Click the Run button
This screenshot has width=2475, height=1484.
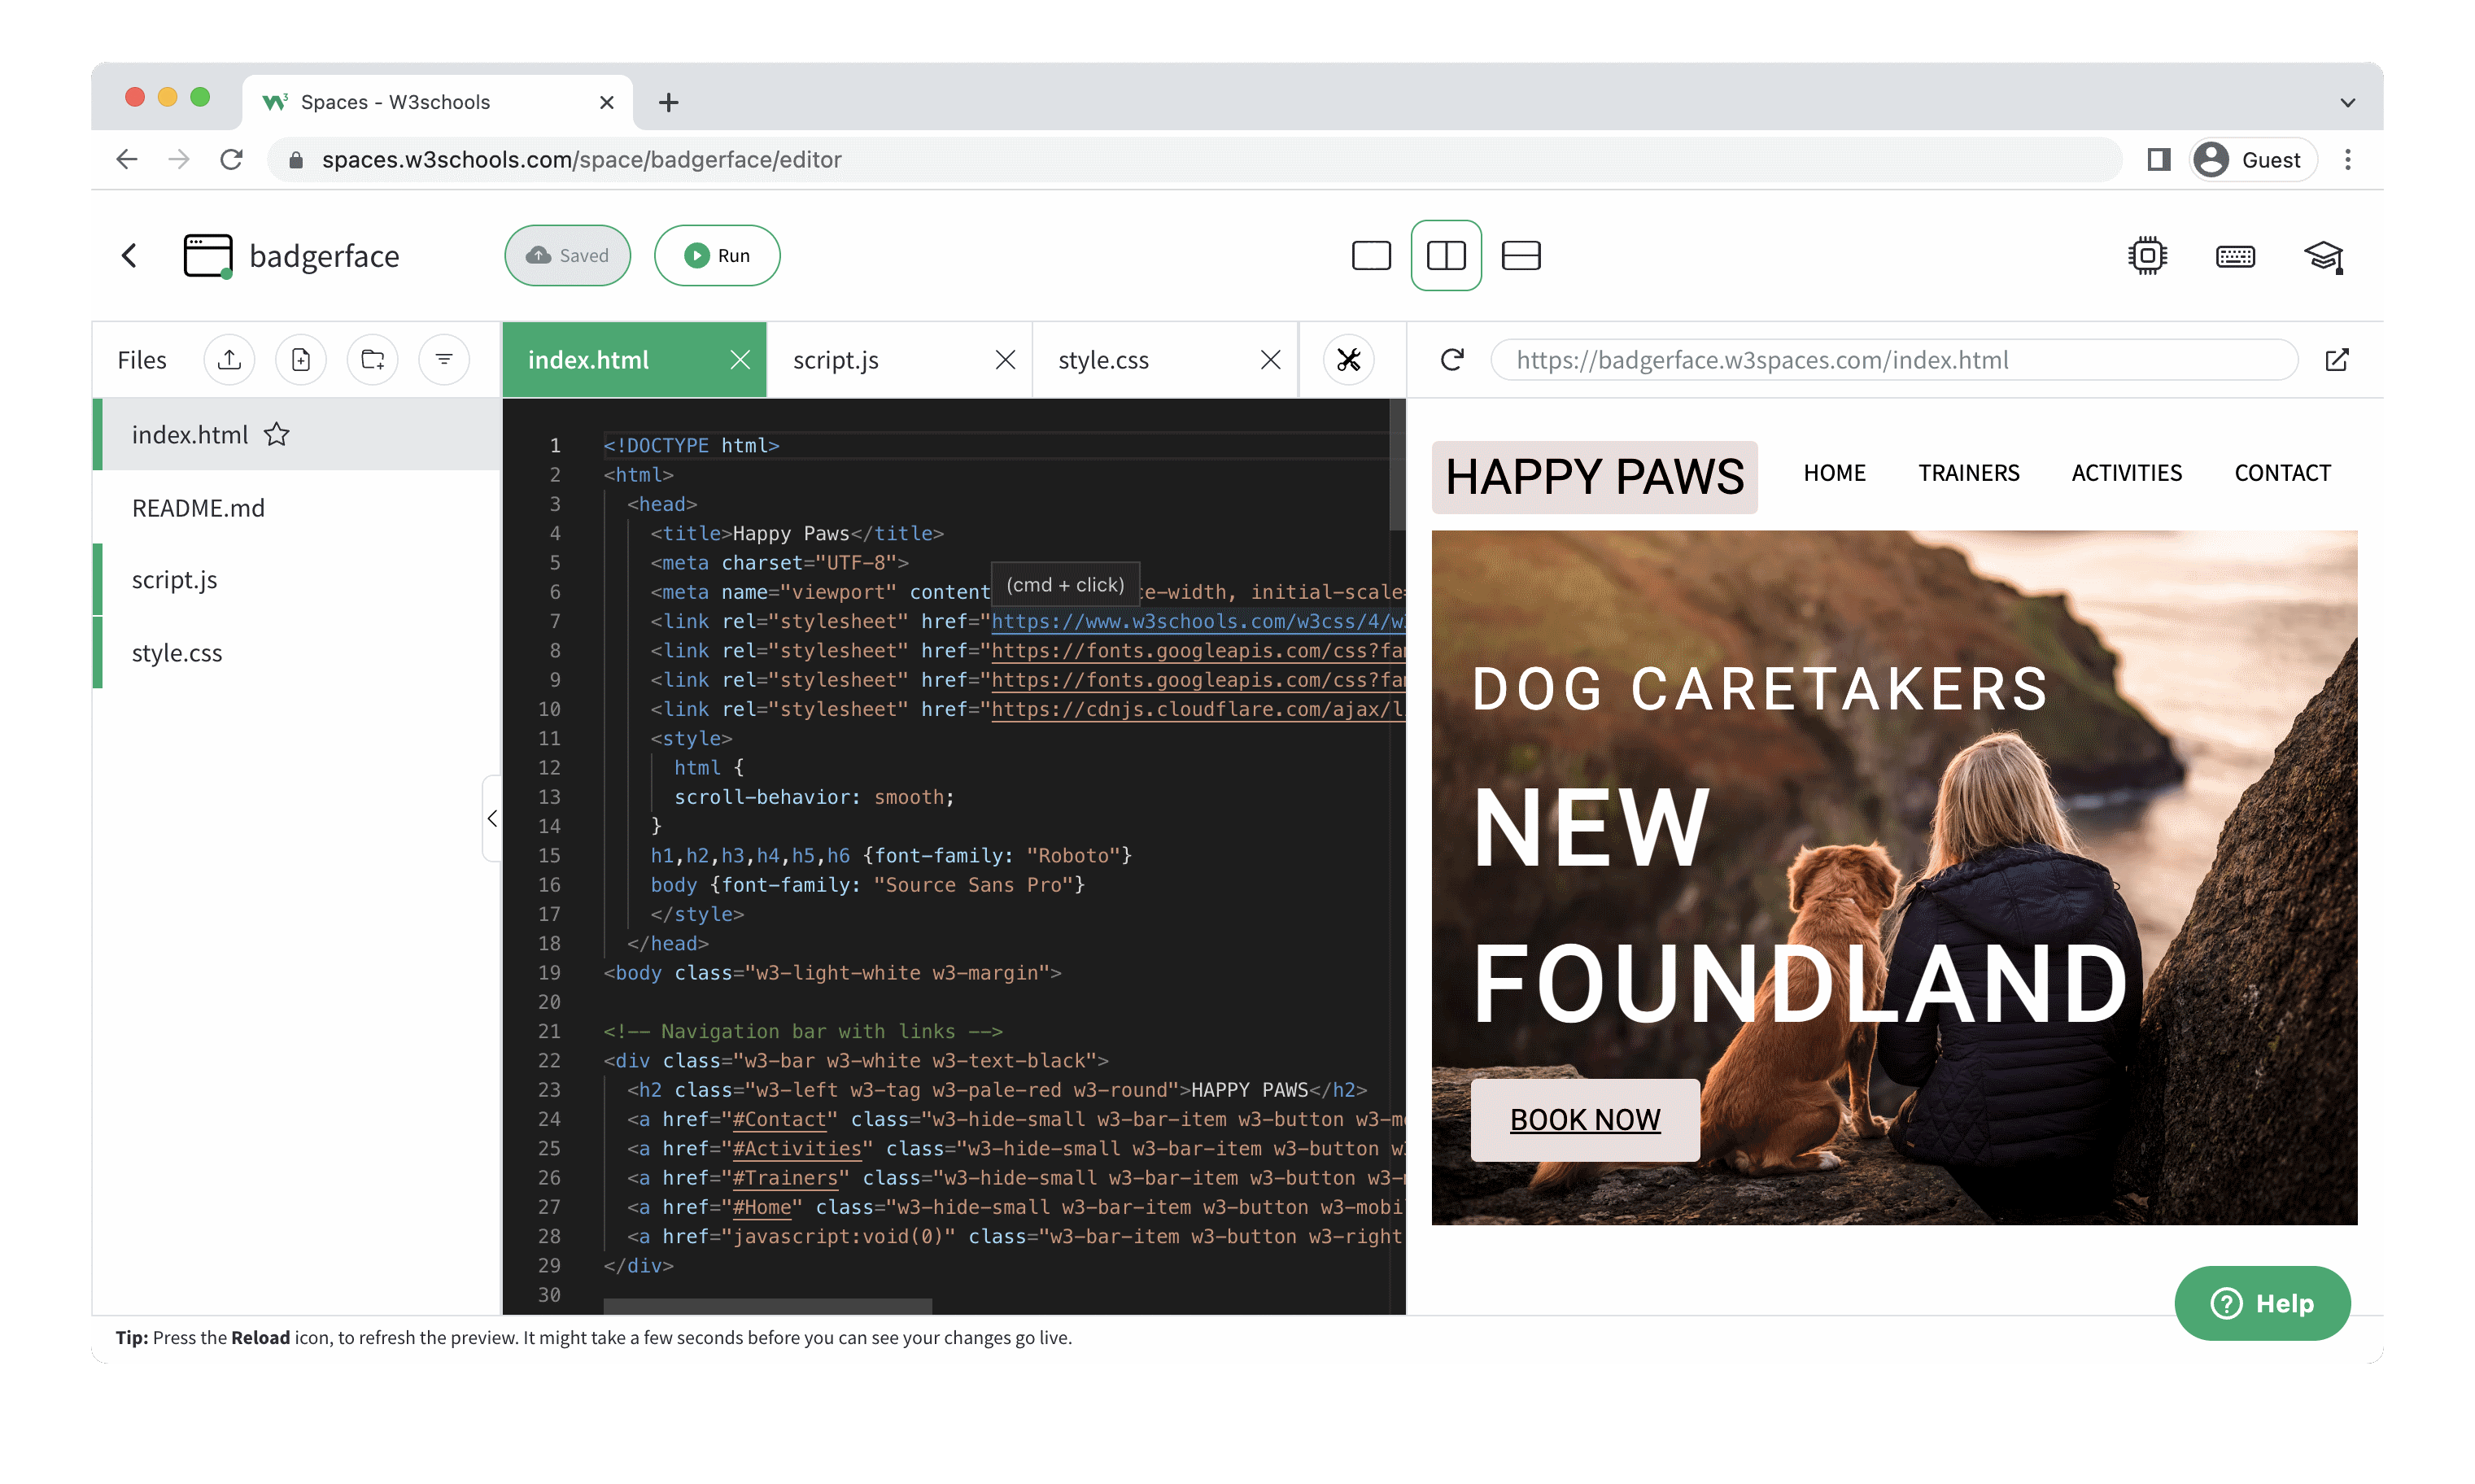click(717, 256)
